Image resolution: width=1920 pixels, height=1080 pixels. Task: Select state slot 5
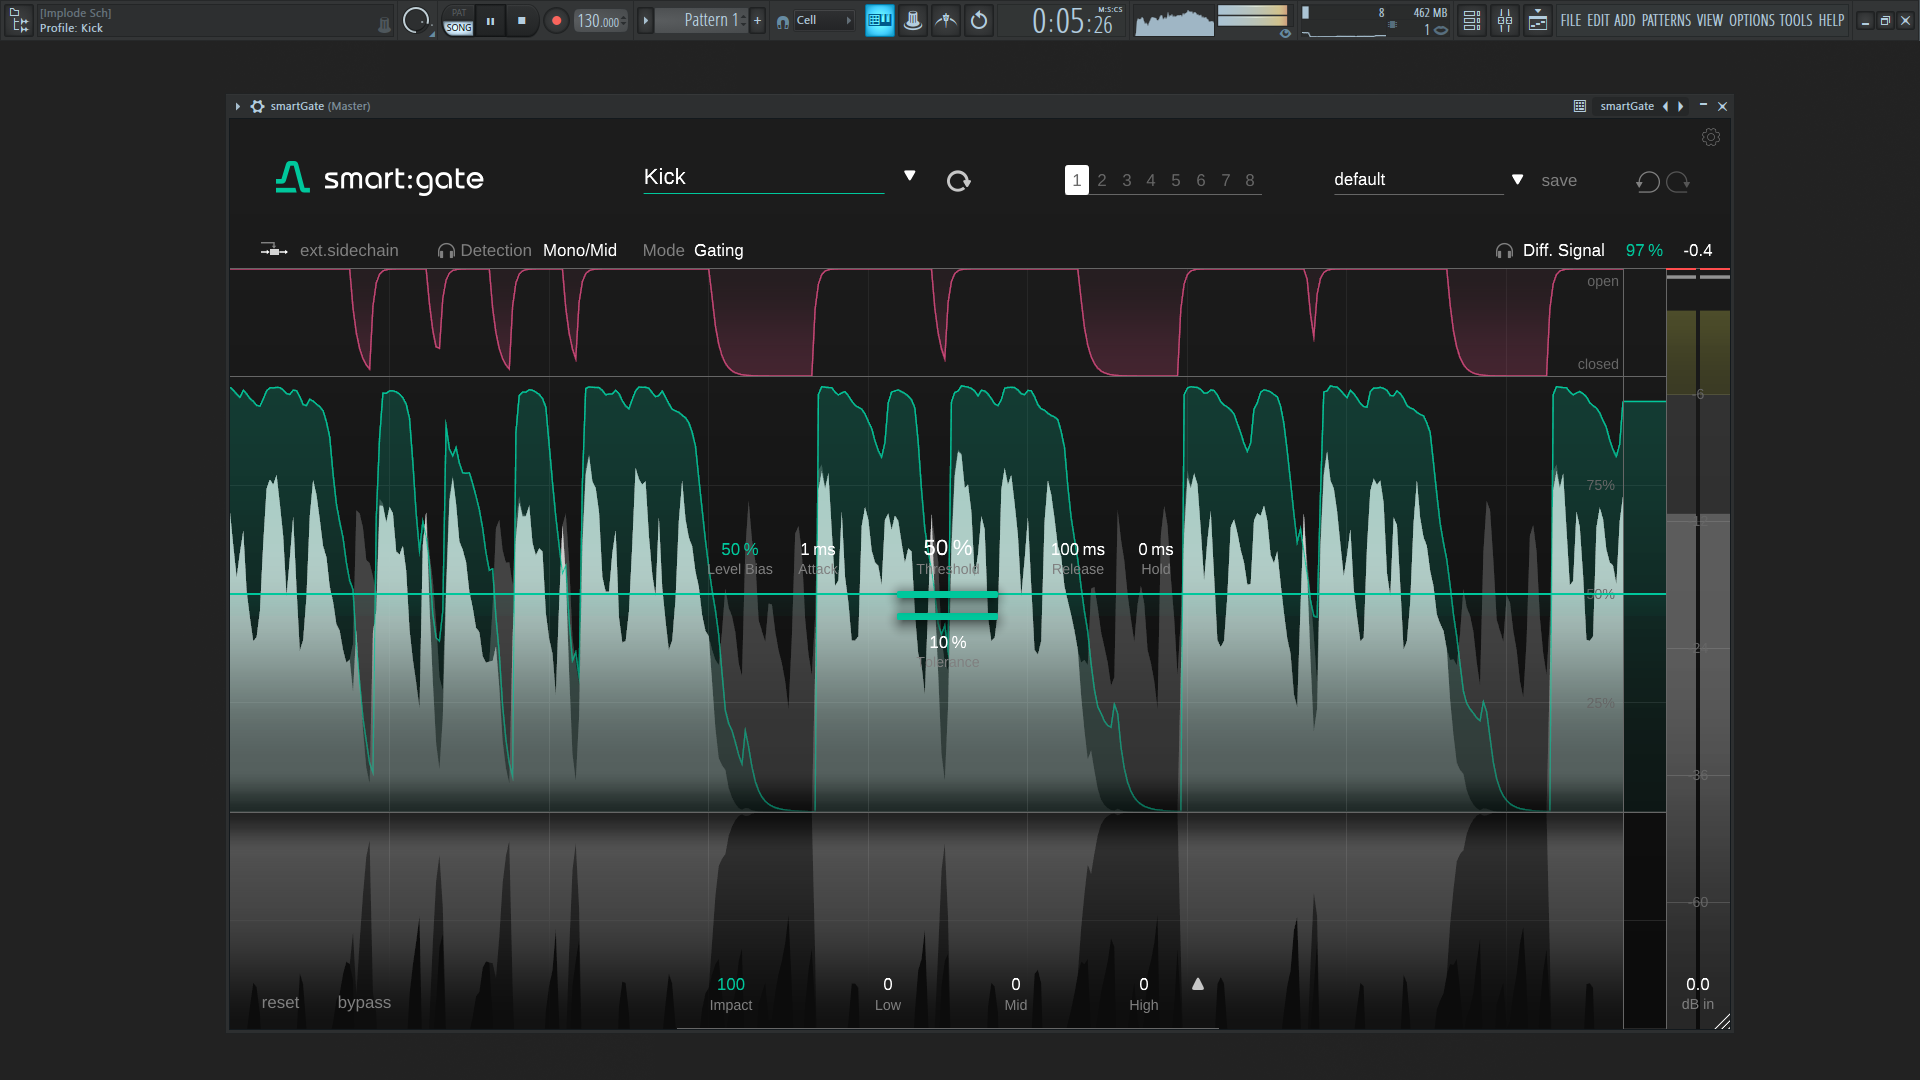point(1176,180)
